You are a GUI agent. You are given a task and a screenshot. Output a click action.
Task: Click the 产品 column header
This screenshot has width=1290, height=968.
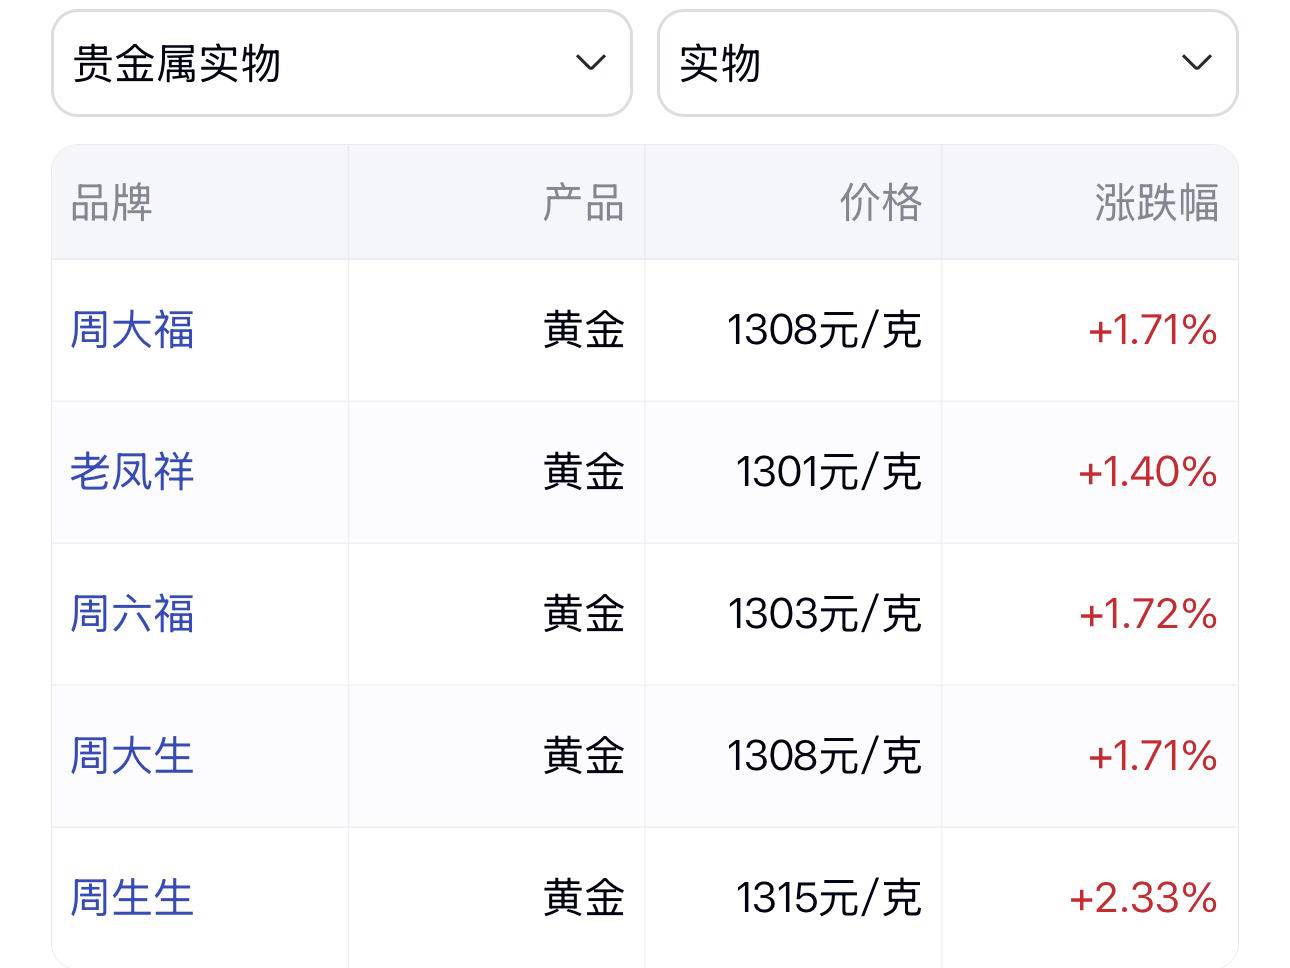(x=584, y=203)
